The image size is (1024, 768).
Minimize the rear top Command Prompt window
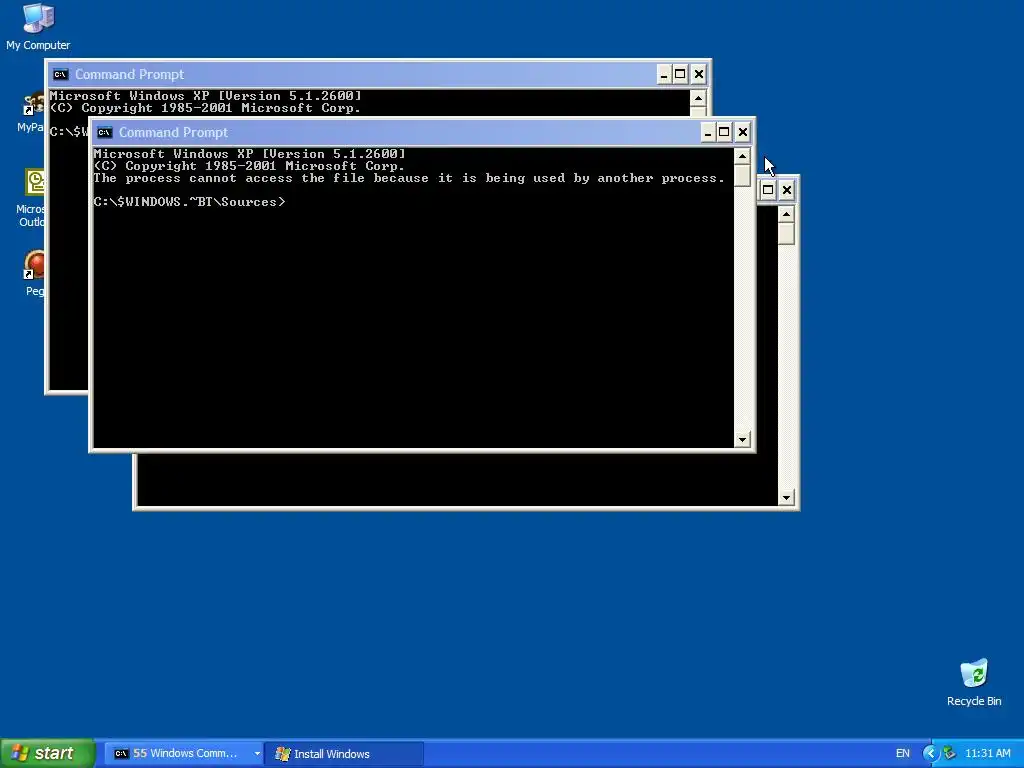[664, 74]
